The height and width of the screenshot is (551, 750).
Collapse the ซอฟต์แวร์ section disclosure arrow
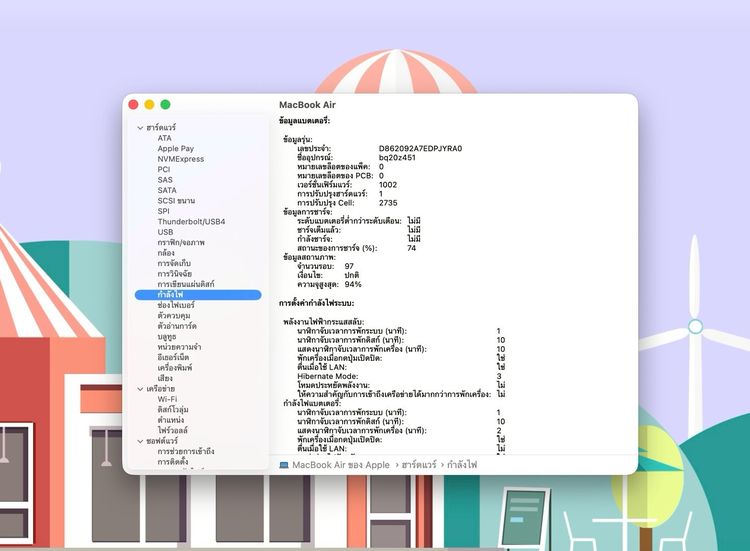point(140,440)
